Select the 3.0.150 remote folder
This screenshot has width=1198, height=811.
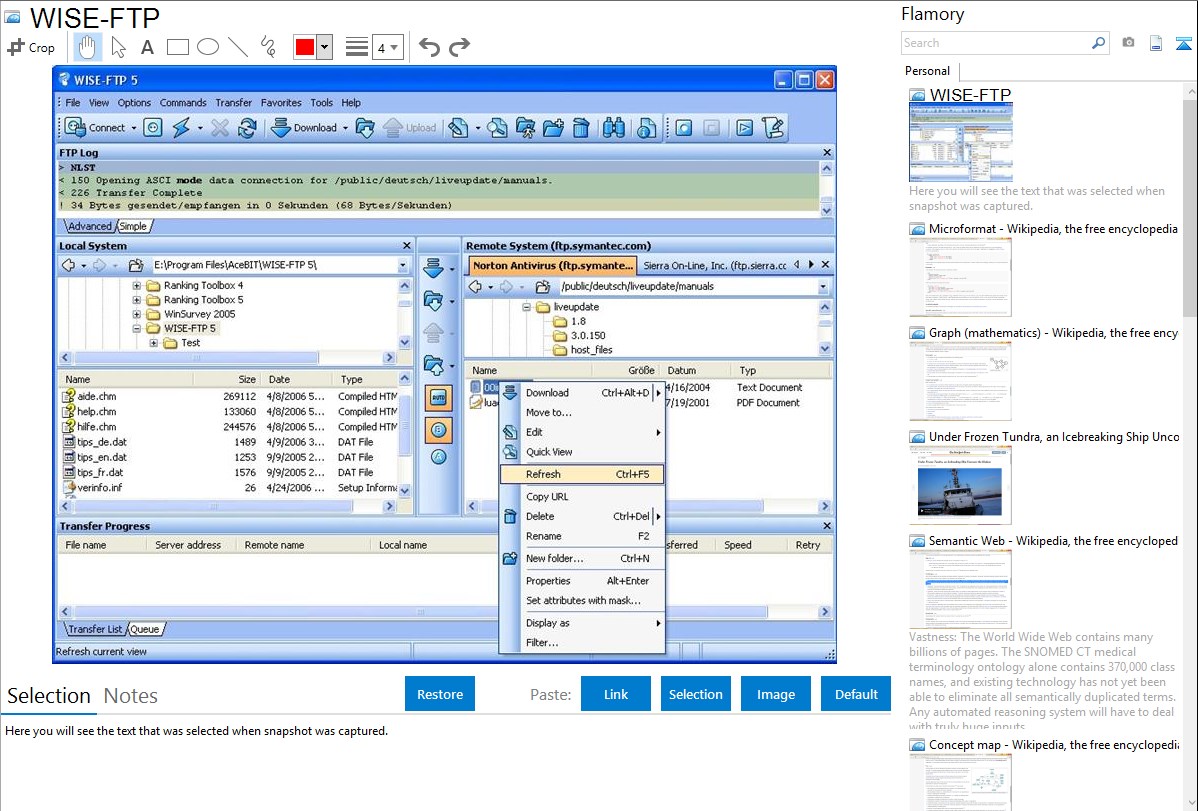(588, 336)
